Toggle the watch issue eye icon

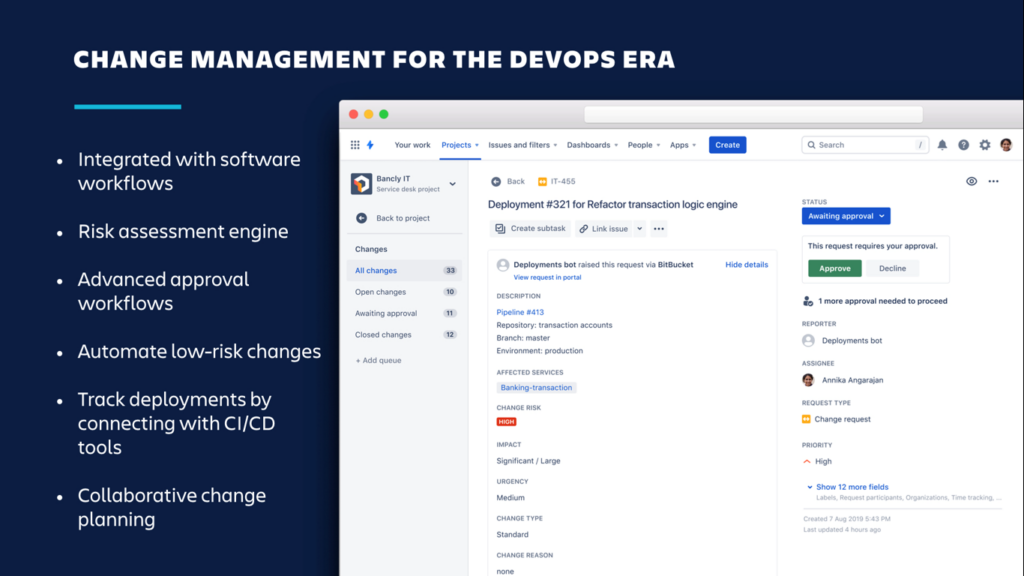pyautogui.click(x=971, y=182)
